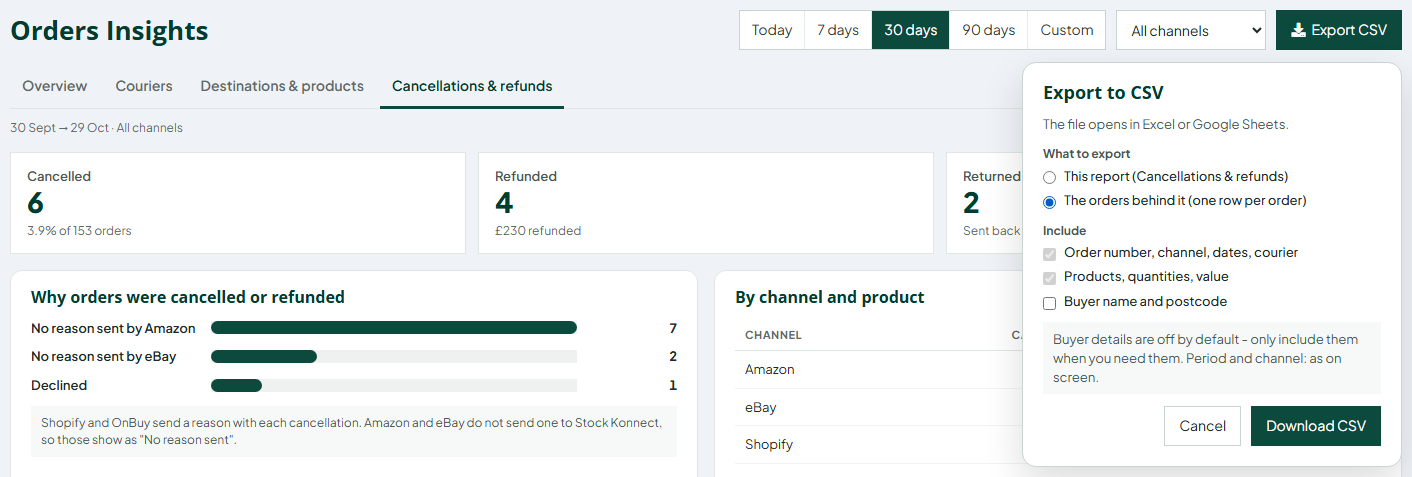Click the '£230 refunded' text

(x=538, y=231)
